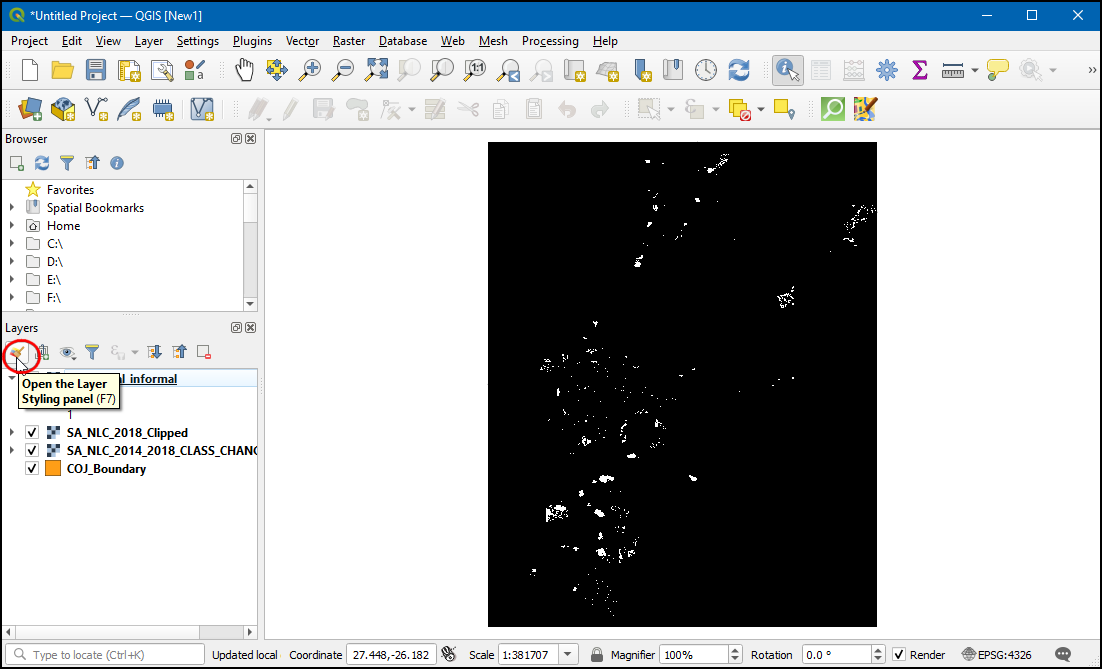Click the Refresh map icon
Screen dimensions: 1102x669
[x=739, y=70]
